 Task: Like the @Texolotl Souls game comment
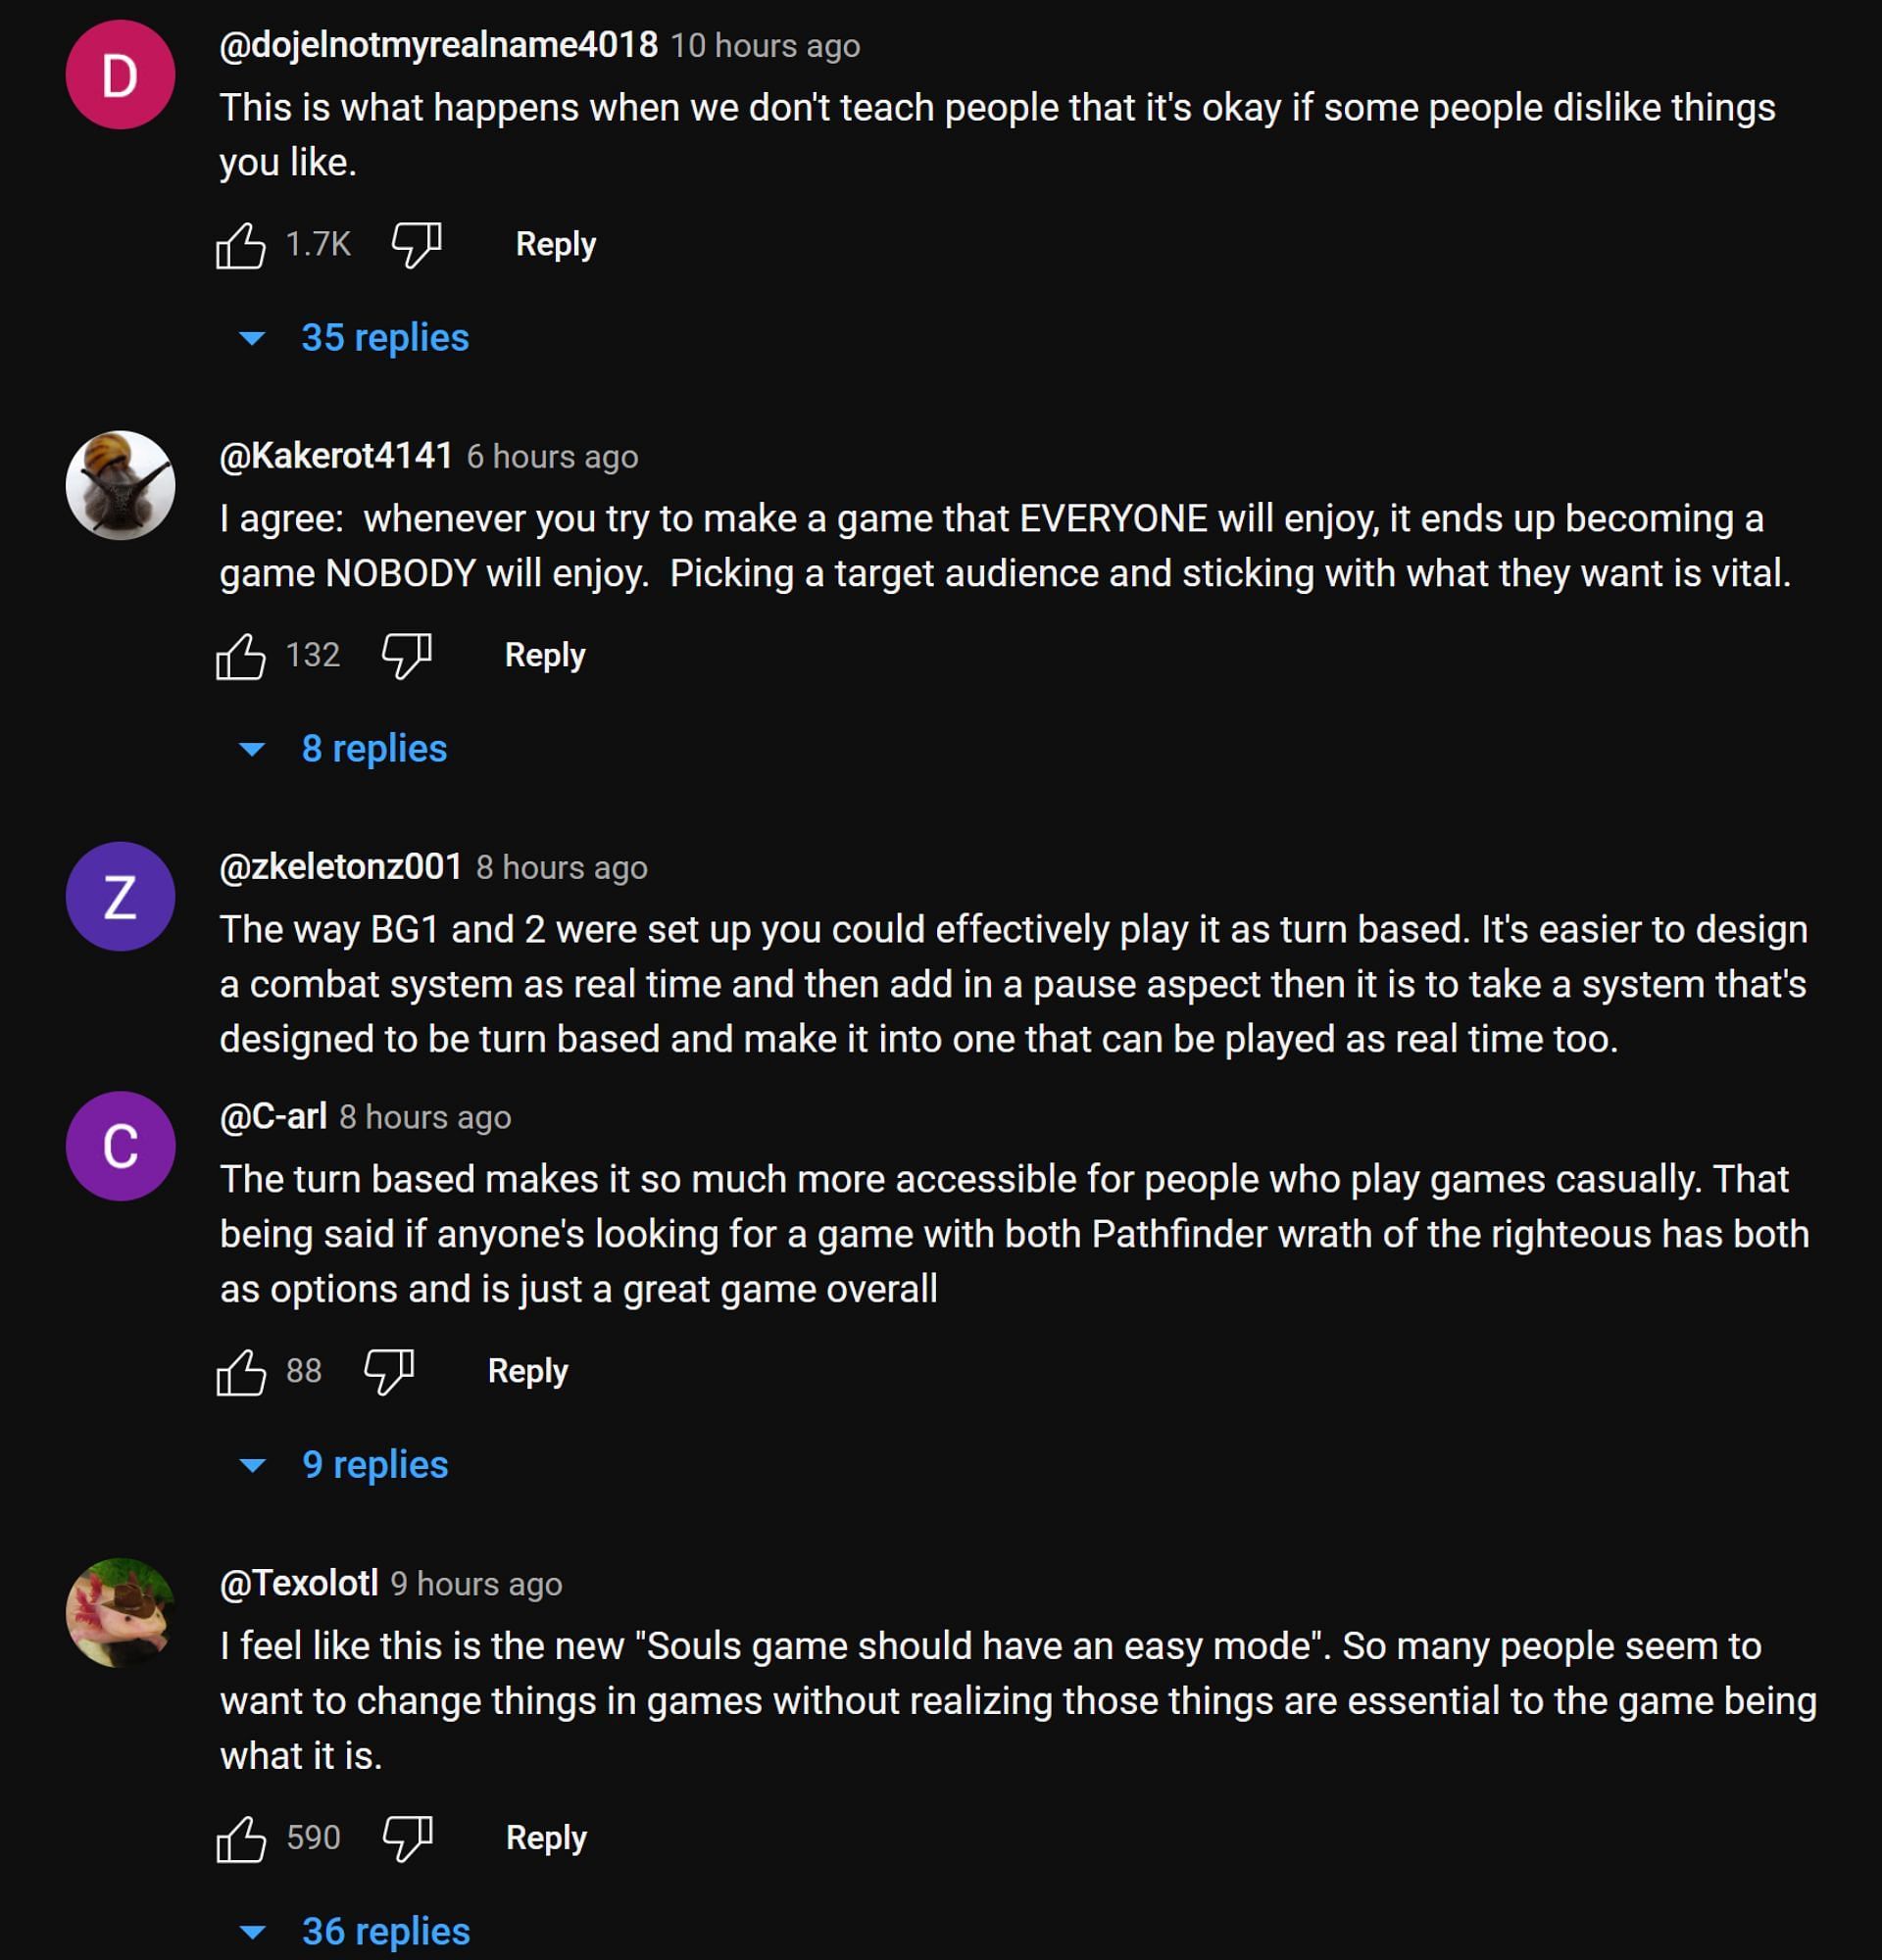click(x=241, y=1838)
